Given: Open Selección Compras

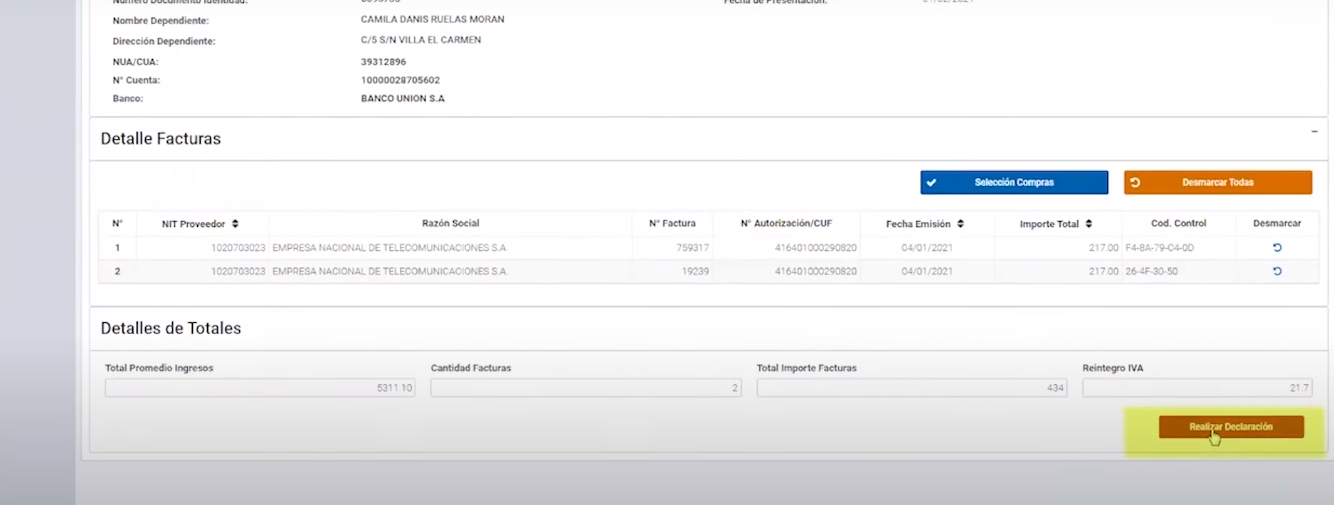Looking at the screenshot, I should (1014, 183).
